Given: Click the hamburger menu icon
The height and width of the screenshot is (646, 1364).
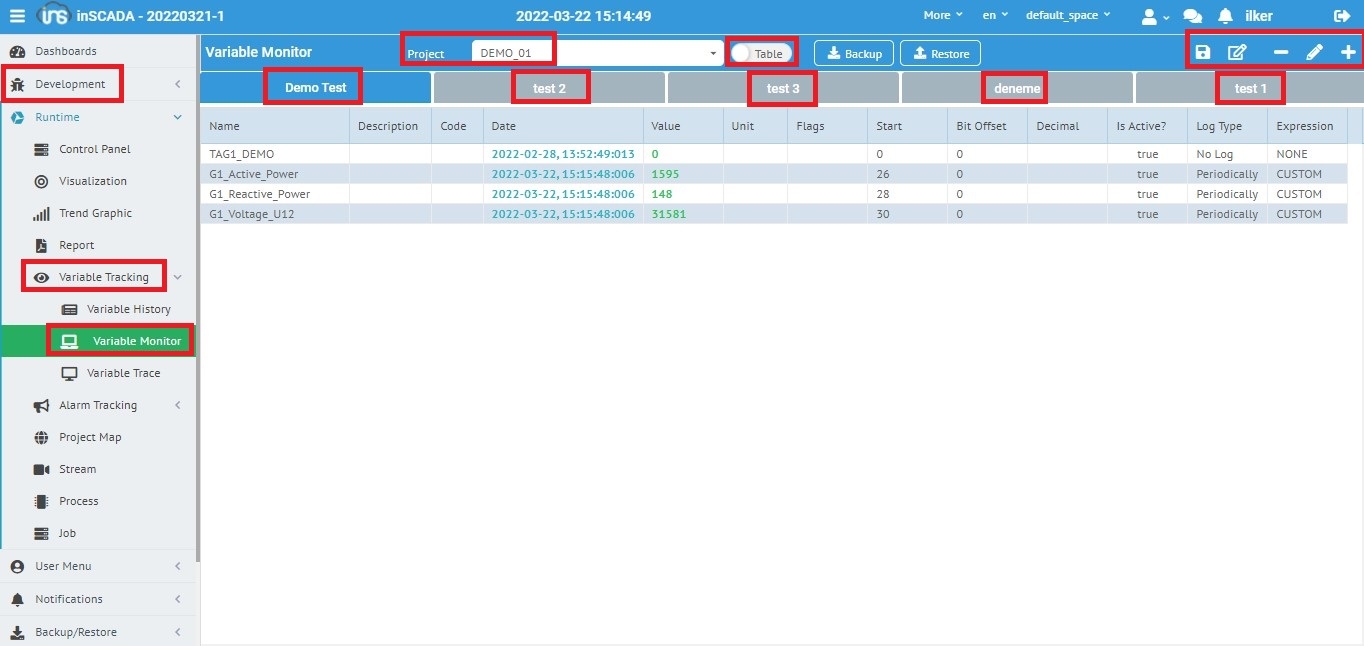Looking at the screenshot, I should 17,16.
